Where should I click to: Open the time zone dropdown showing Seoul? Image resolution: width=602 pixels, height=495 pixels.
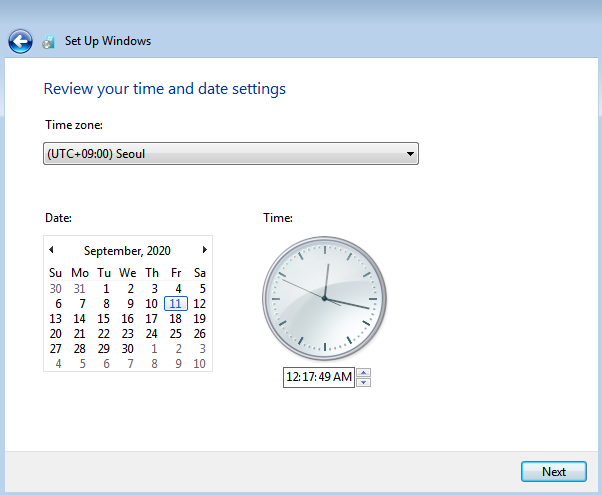click(231, 154)
